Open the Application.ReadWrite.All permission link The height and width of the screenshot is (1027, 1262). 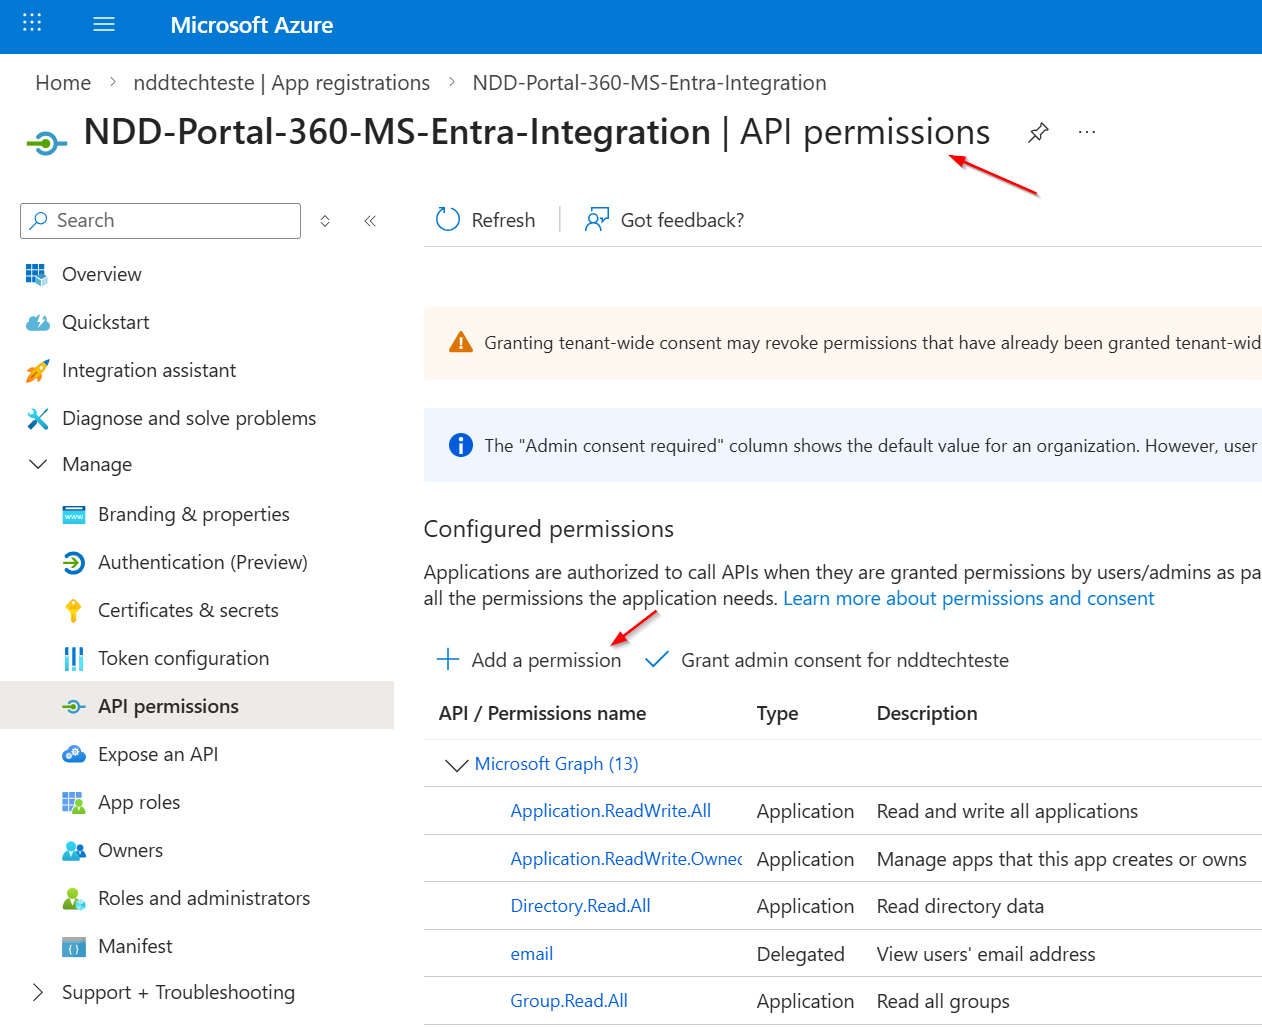pos(610,811)
